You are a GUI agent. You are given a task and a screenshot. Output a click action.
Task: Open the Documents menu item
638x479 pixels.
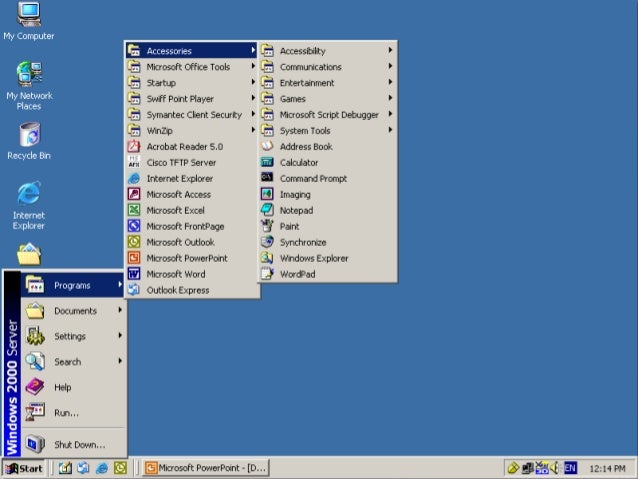pos(72,311)
